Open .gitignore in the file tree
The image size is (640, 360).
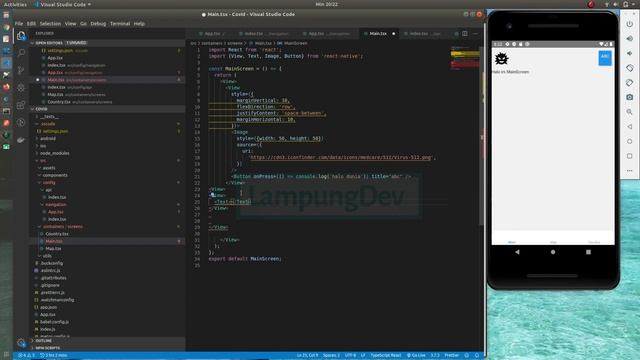click(x=50, y=285)
